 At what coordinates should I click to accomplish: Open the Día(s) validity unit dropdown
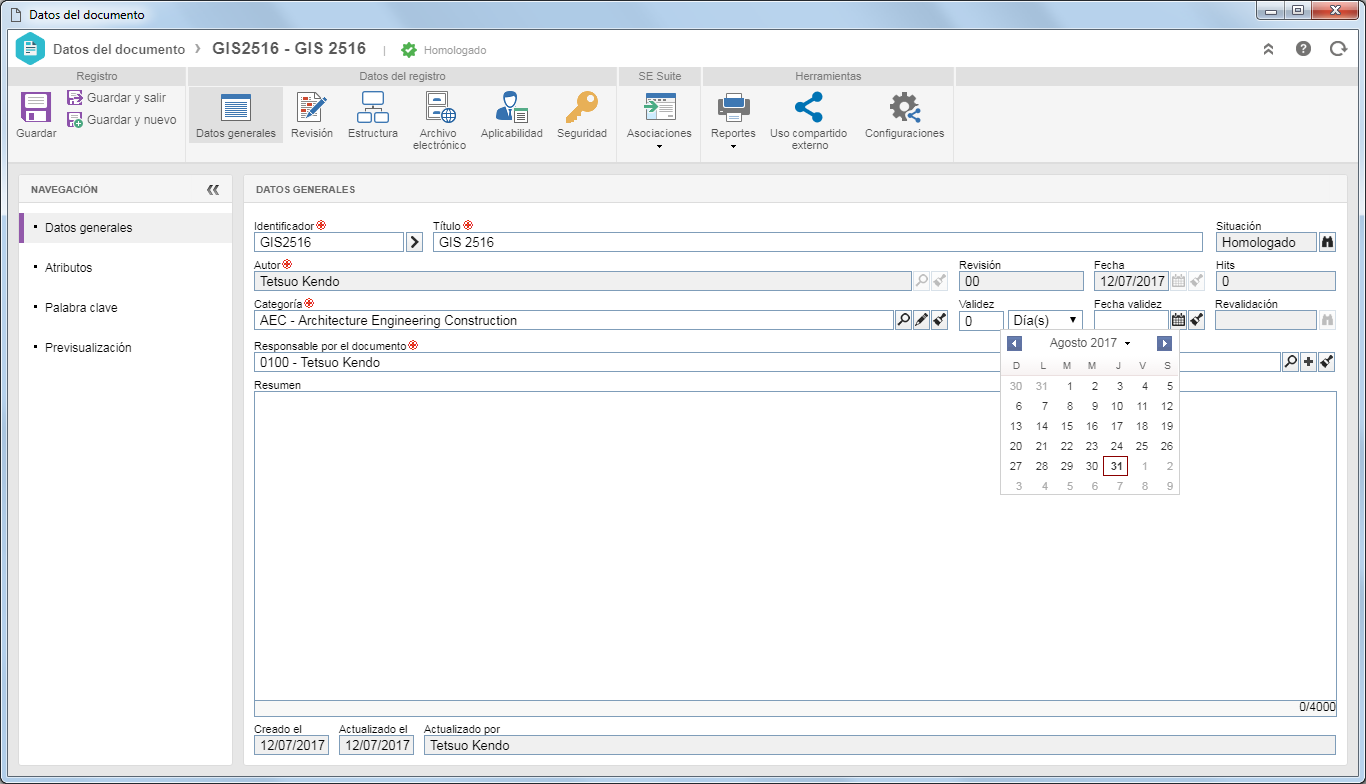pyautogui.click(x=1045, y=320)
